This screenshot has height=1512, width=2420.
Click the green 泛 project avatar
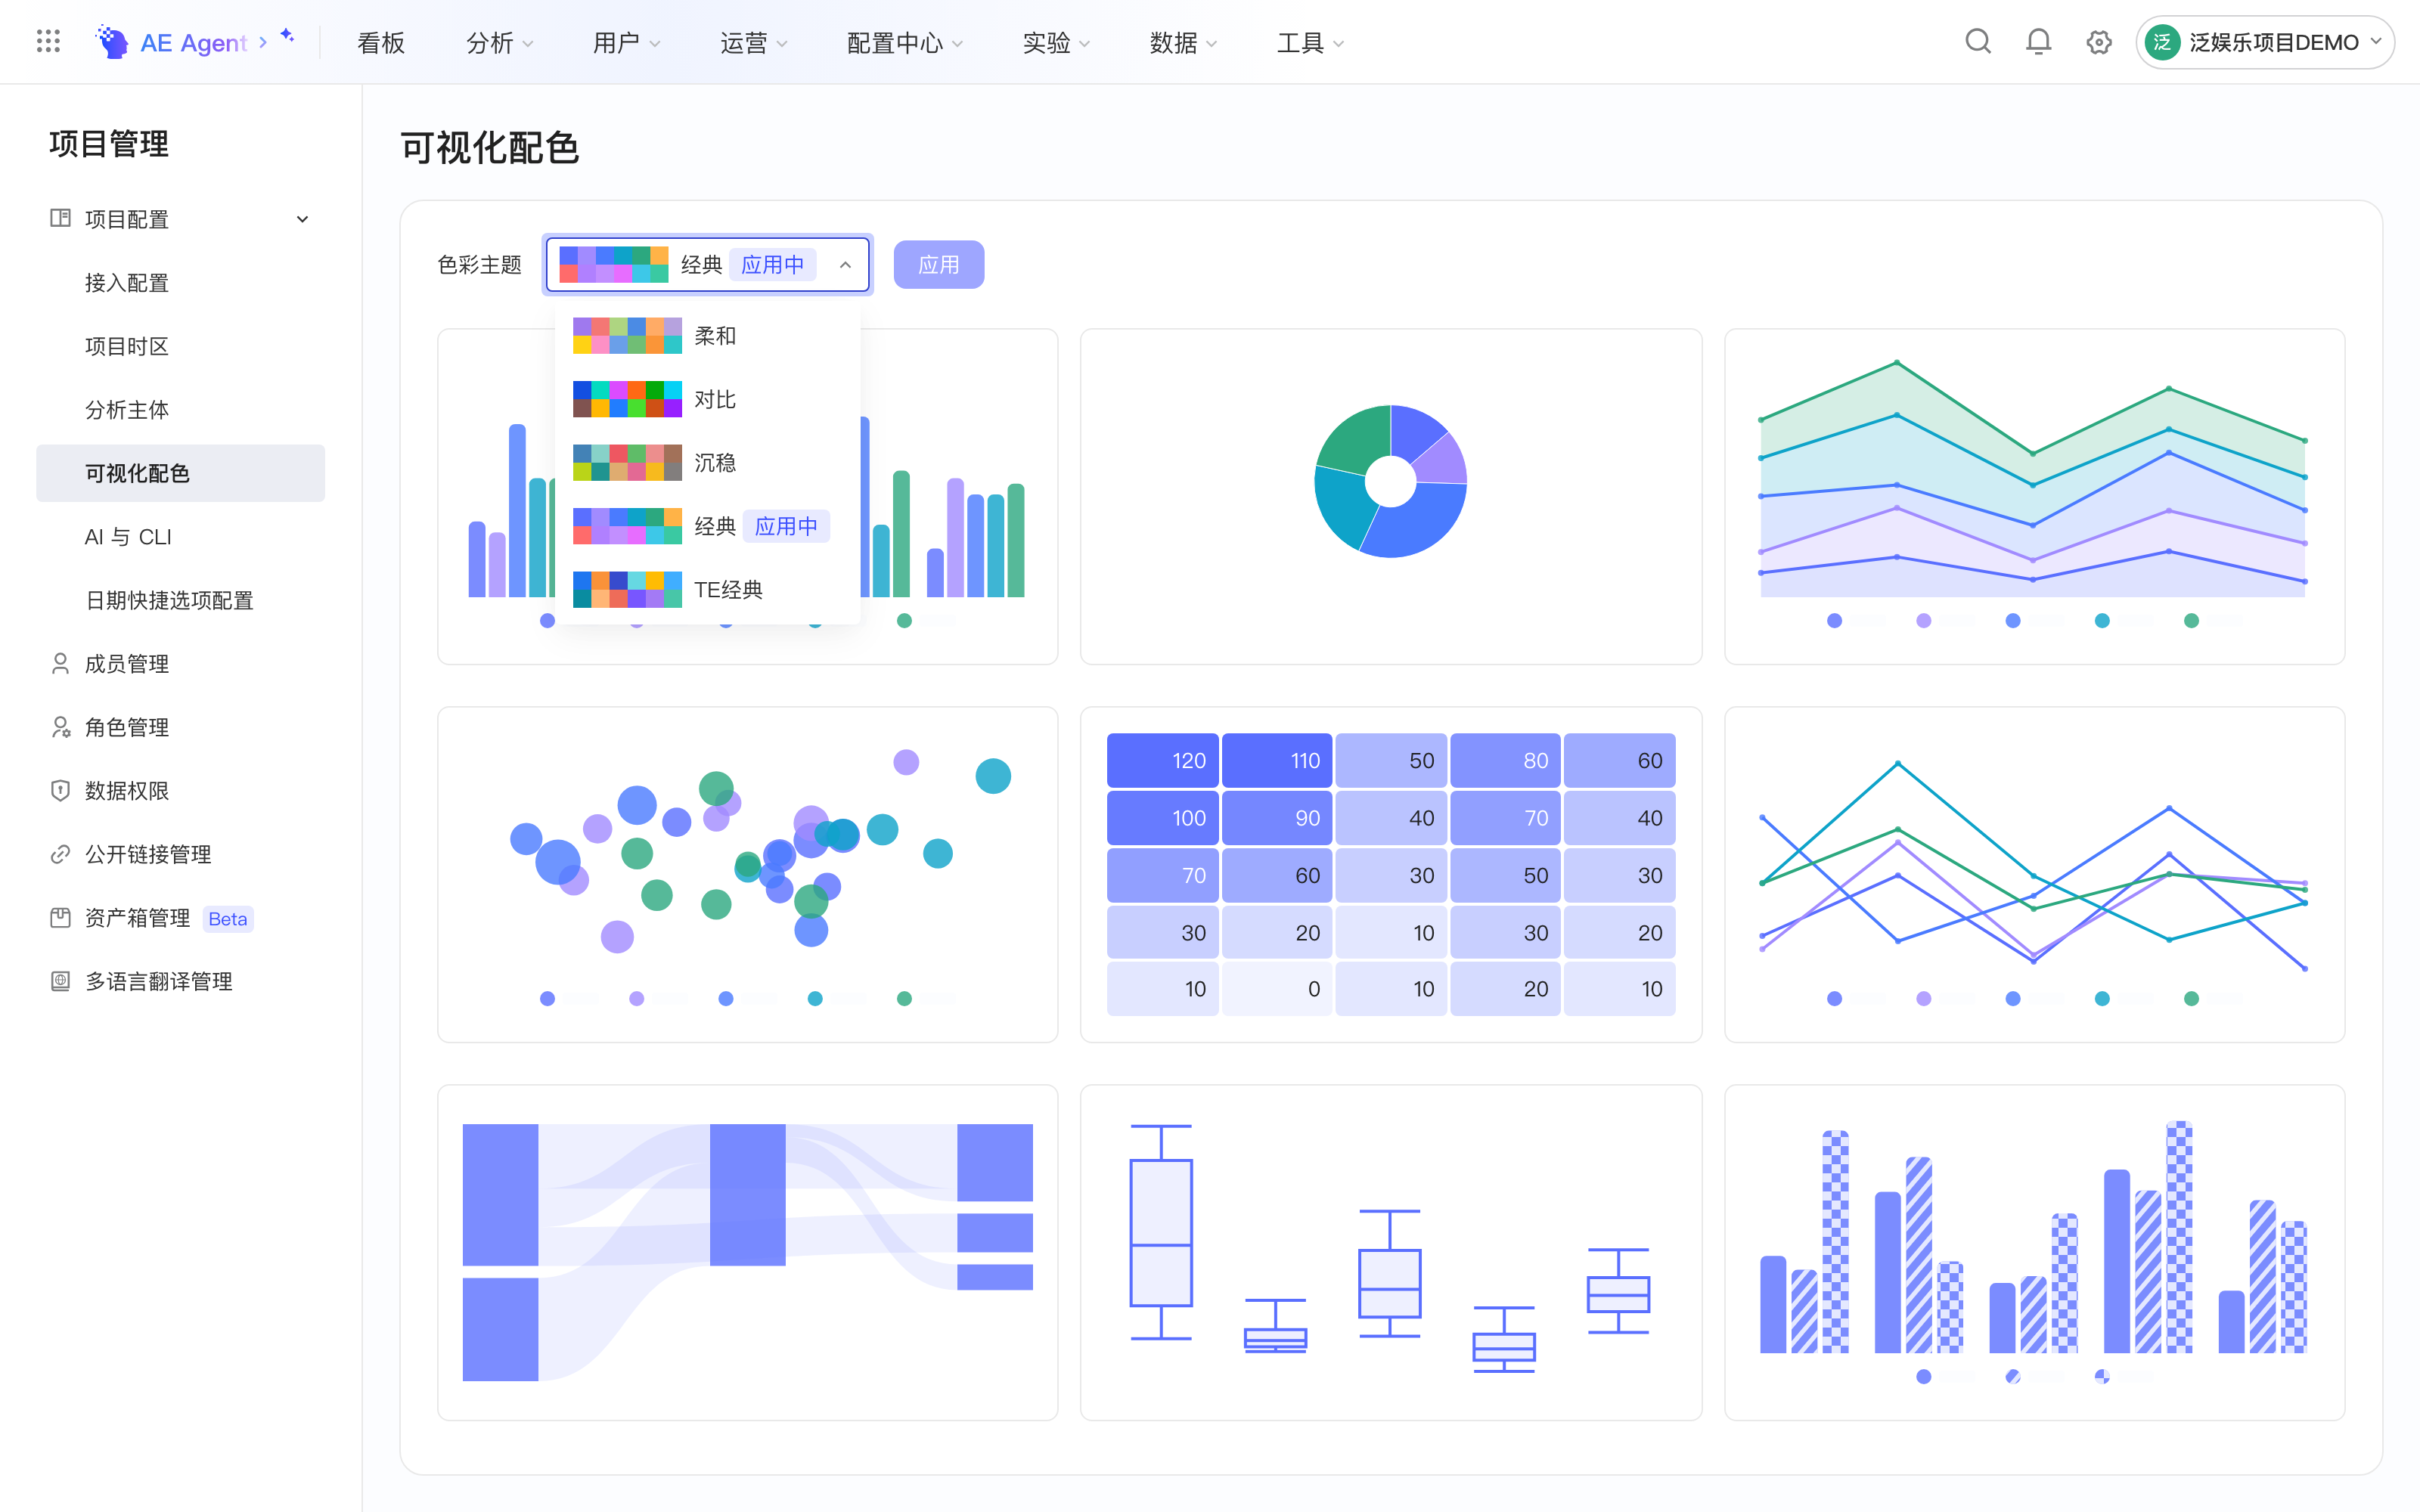click(2163, 42)
